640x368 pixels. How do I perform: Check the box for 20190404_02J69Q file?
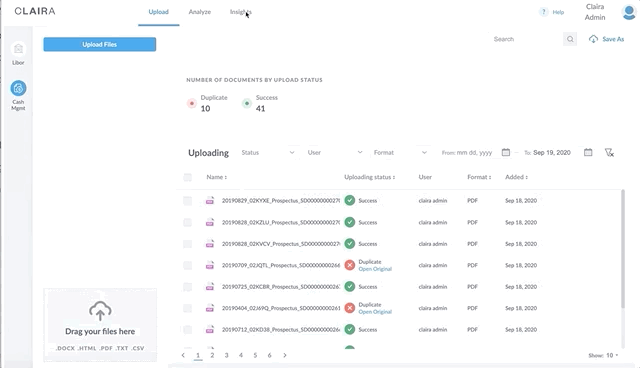pos(188,308)
